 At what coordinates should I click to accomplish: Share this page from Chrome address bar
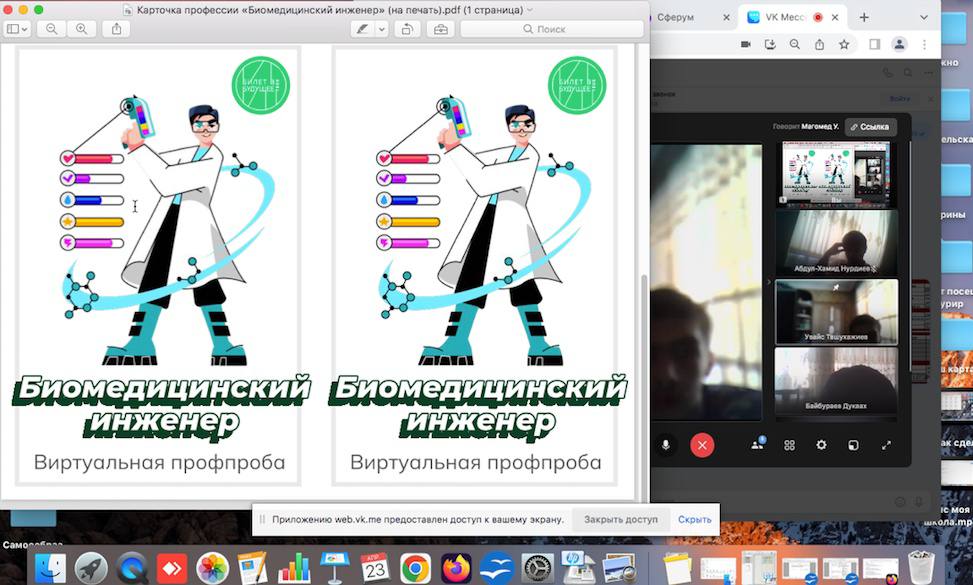(819, 44)
